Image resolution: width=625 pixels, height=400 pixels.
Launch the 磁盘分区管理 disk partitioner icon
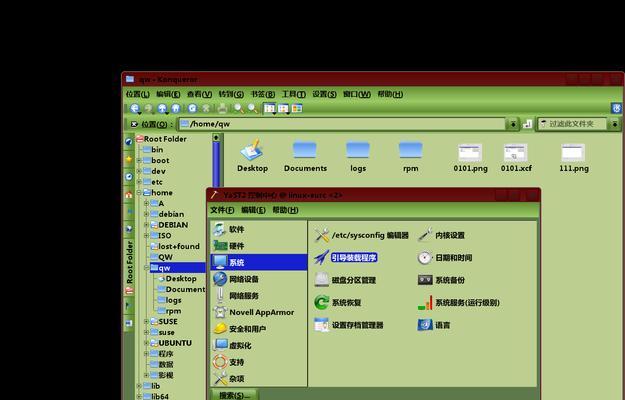coord(322,280)
